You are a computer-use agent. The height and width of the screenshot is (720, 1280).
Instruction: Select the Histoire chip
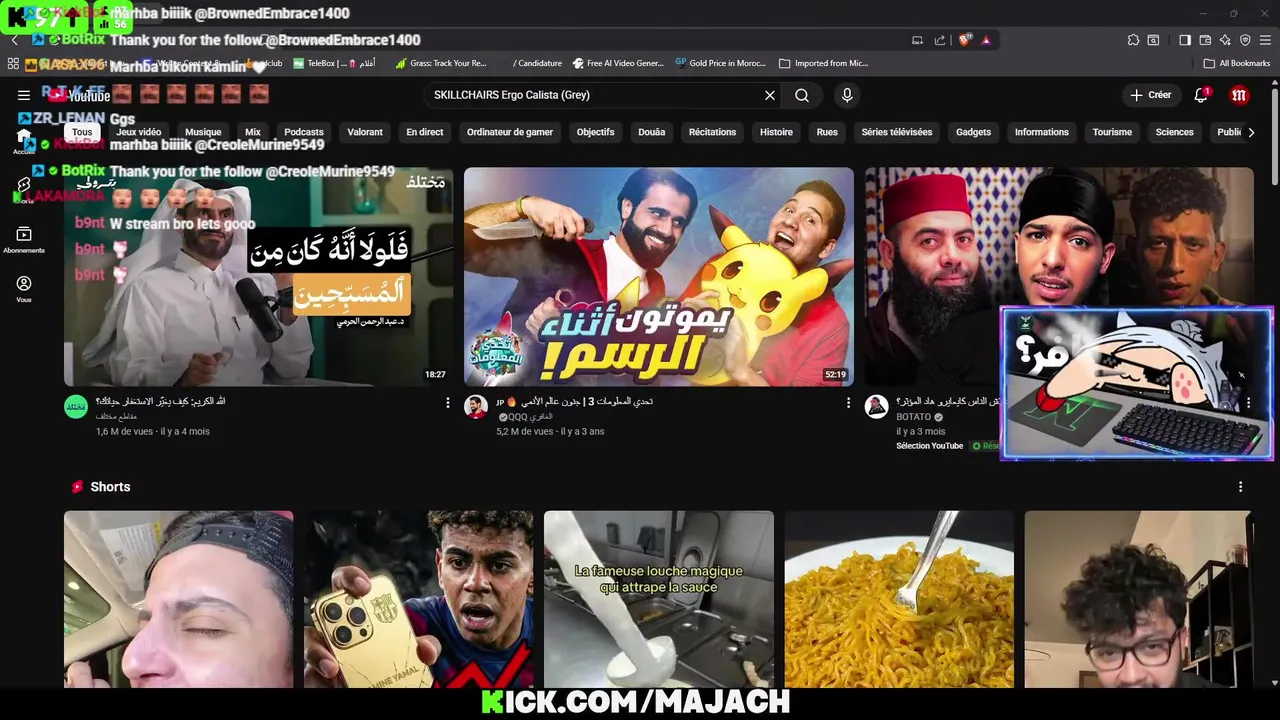coord(776,132)
